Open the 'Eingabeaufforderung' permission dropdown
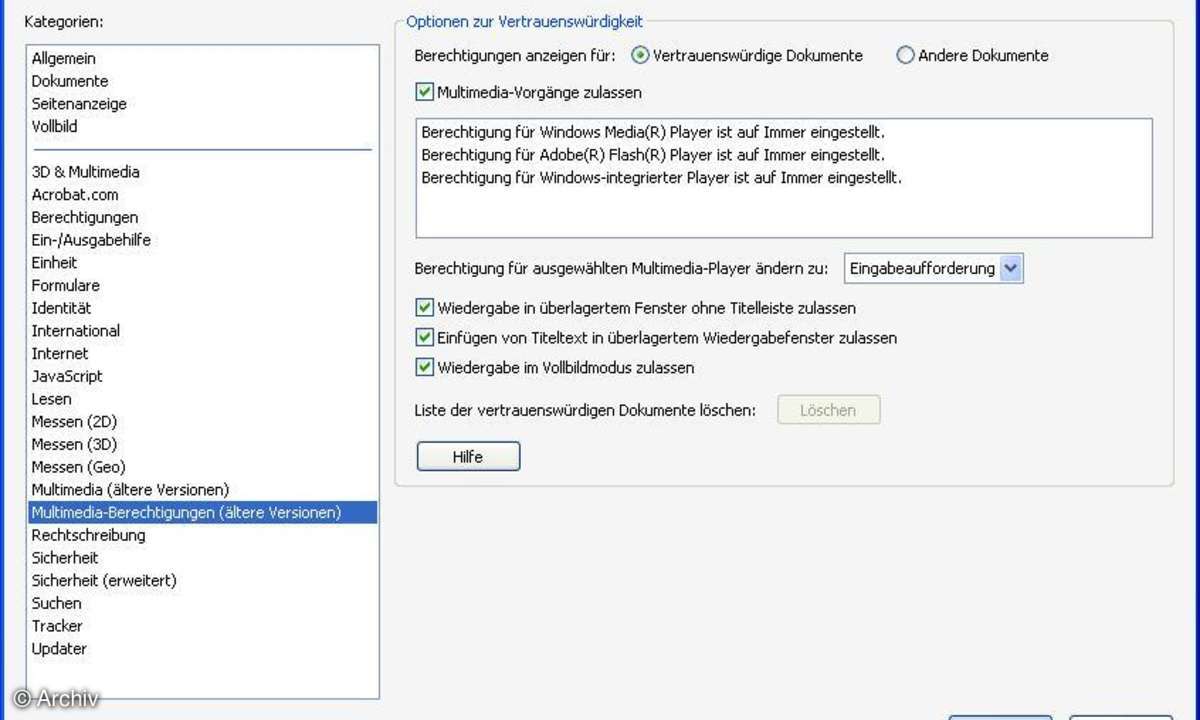 [x=933, y=268]
